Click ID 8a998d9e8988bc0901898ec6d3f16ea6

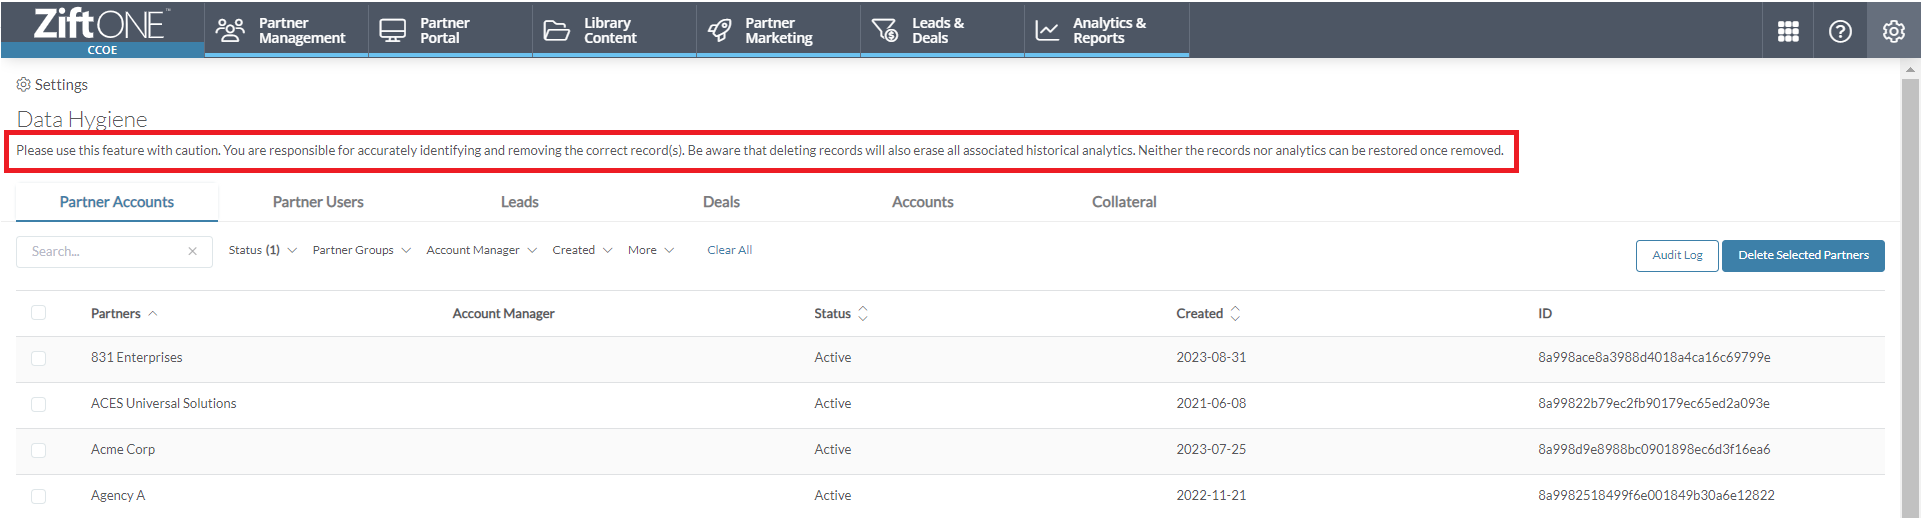tap(1654, 450)
